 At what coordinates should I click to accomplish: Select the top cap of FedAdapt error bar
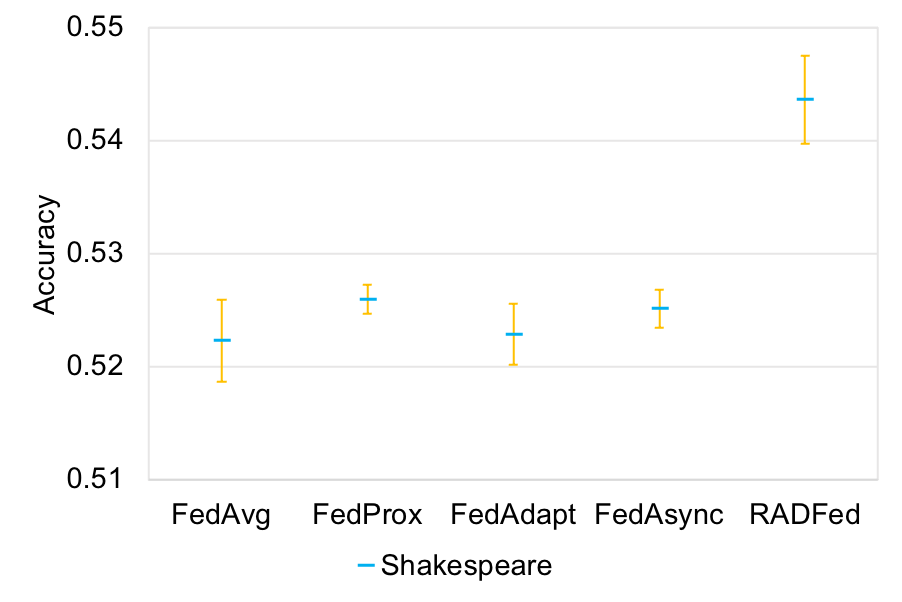[513, 304]
